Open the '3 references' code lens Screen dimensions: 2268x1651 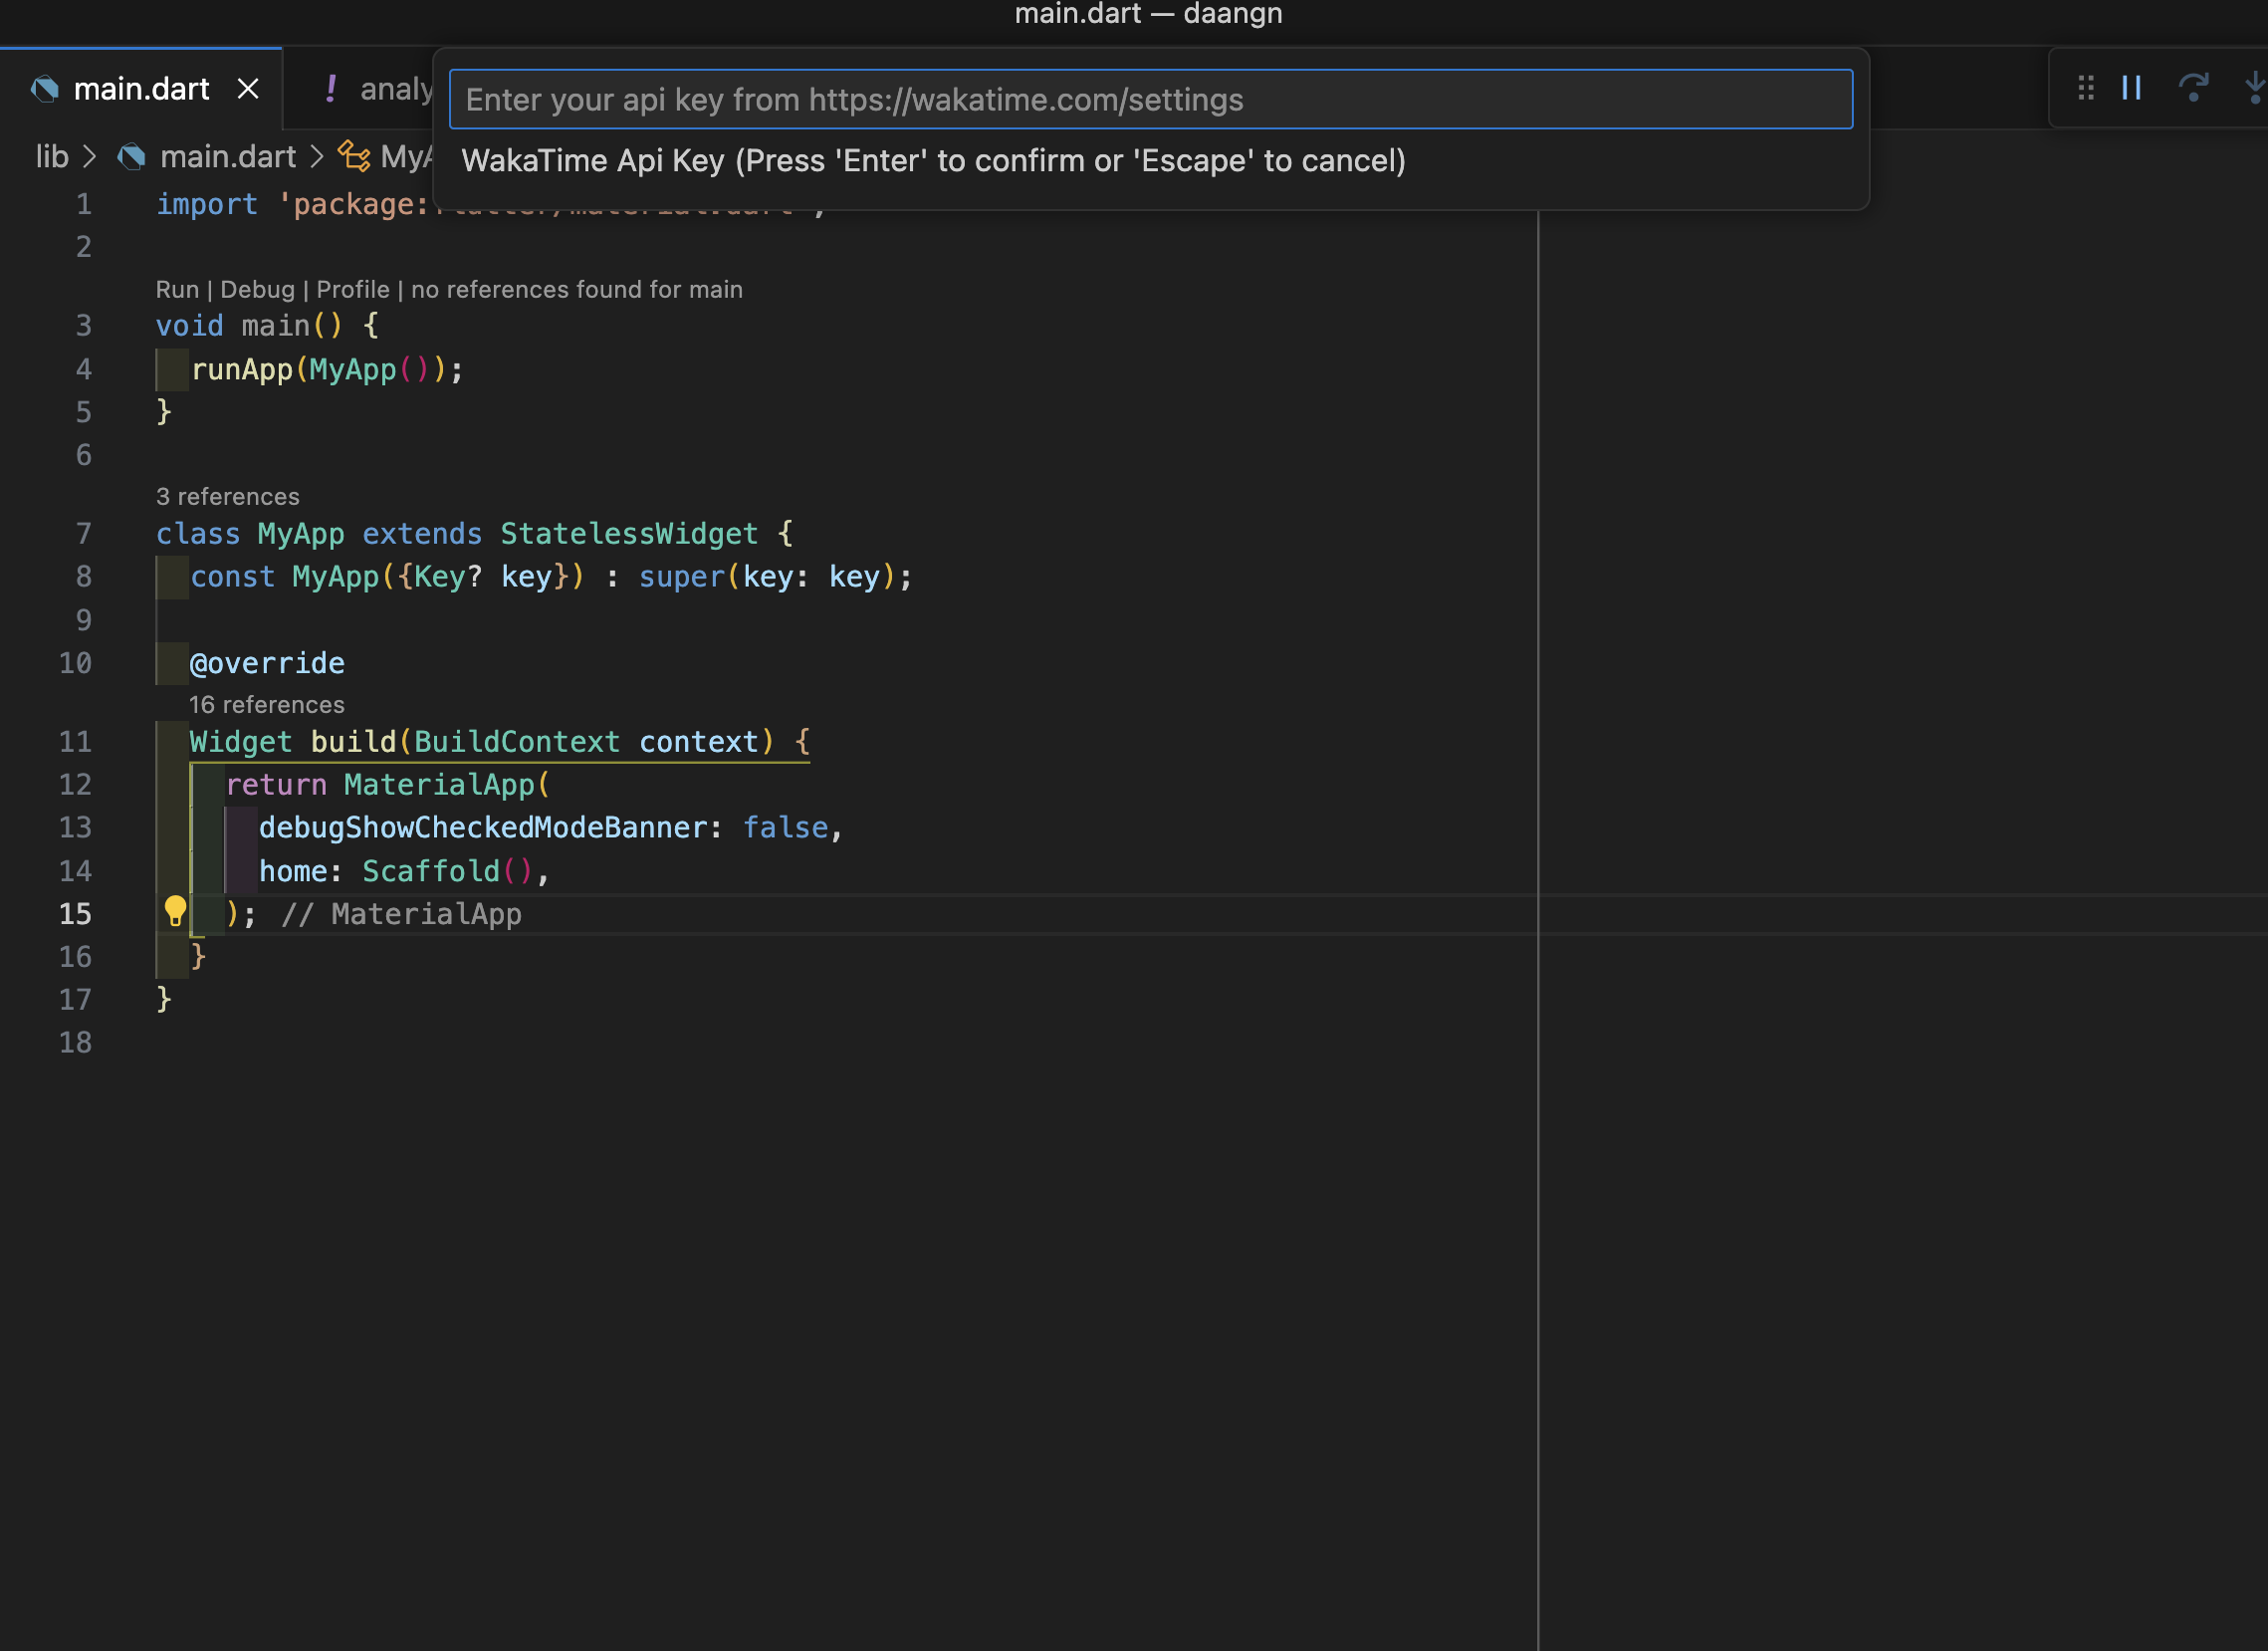point(228,497)
